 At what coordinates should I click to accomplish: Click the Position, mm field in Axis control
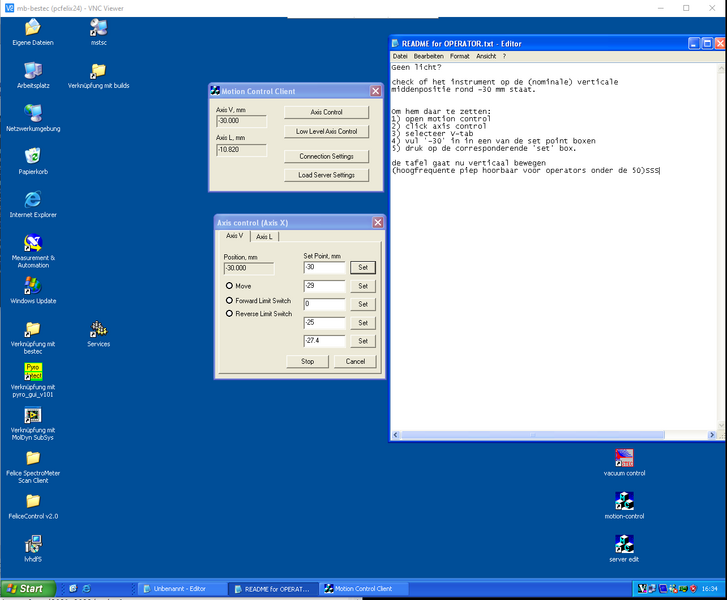point(249,268)
